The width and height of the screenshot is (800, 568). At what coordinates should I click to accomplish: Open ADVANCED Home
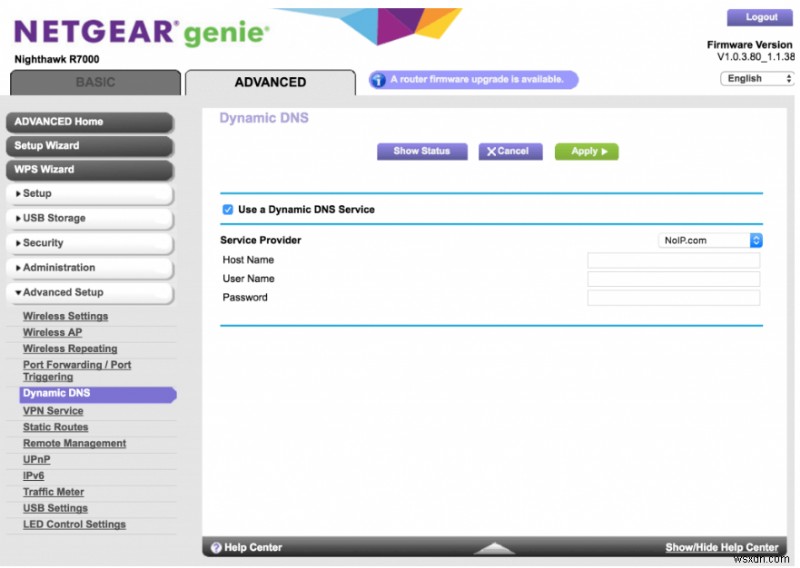(90, 122)
